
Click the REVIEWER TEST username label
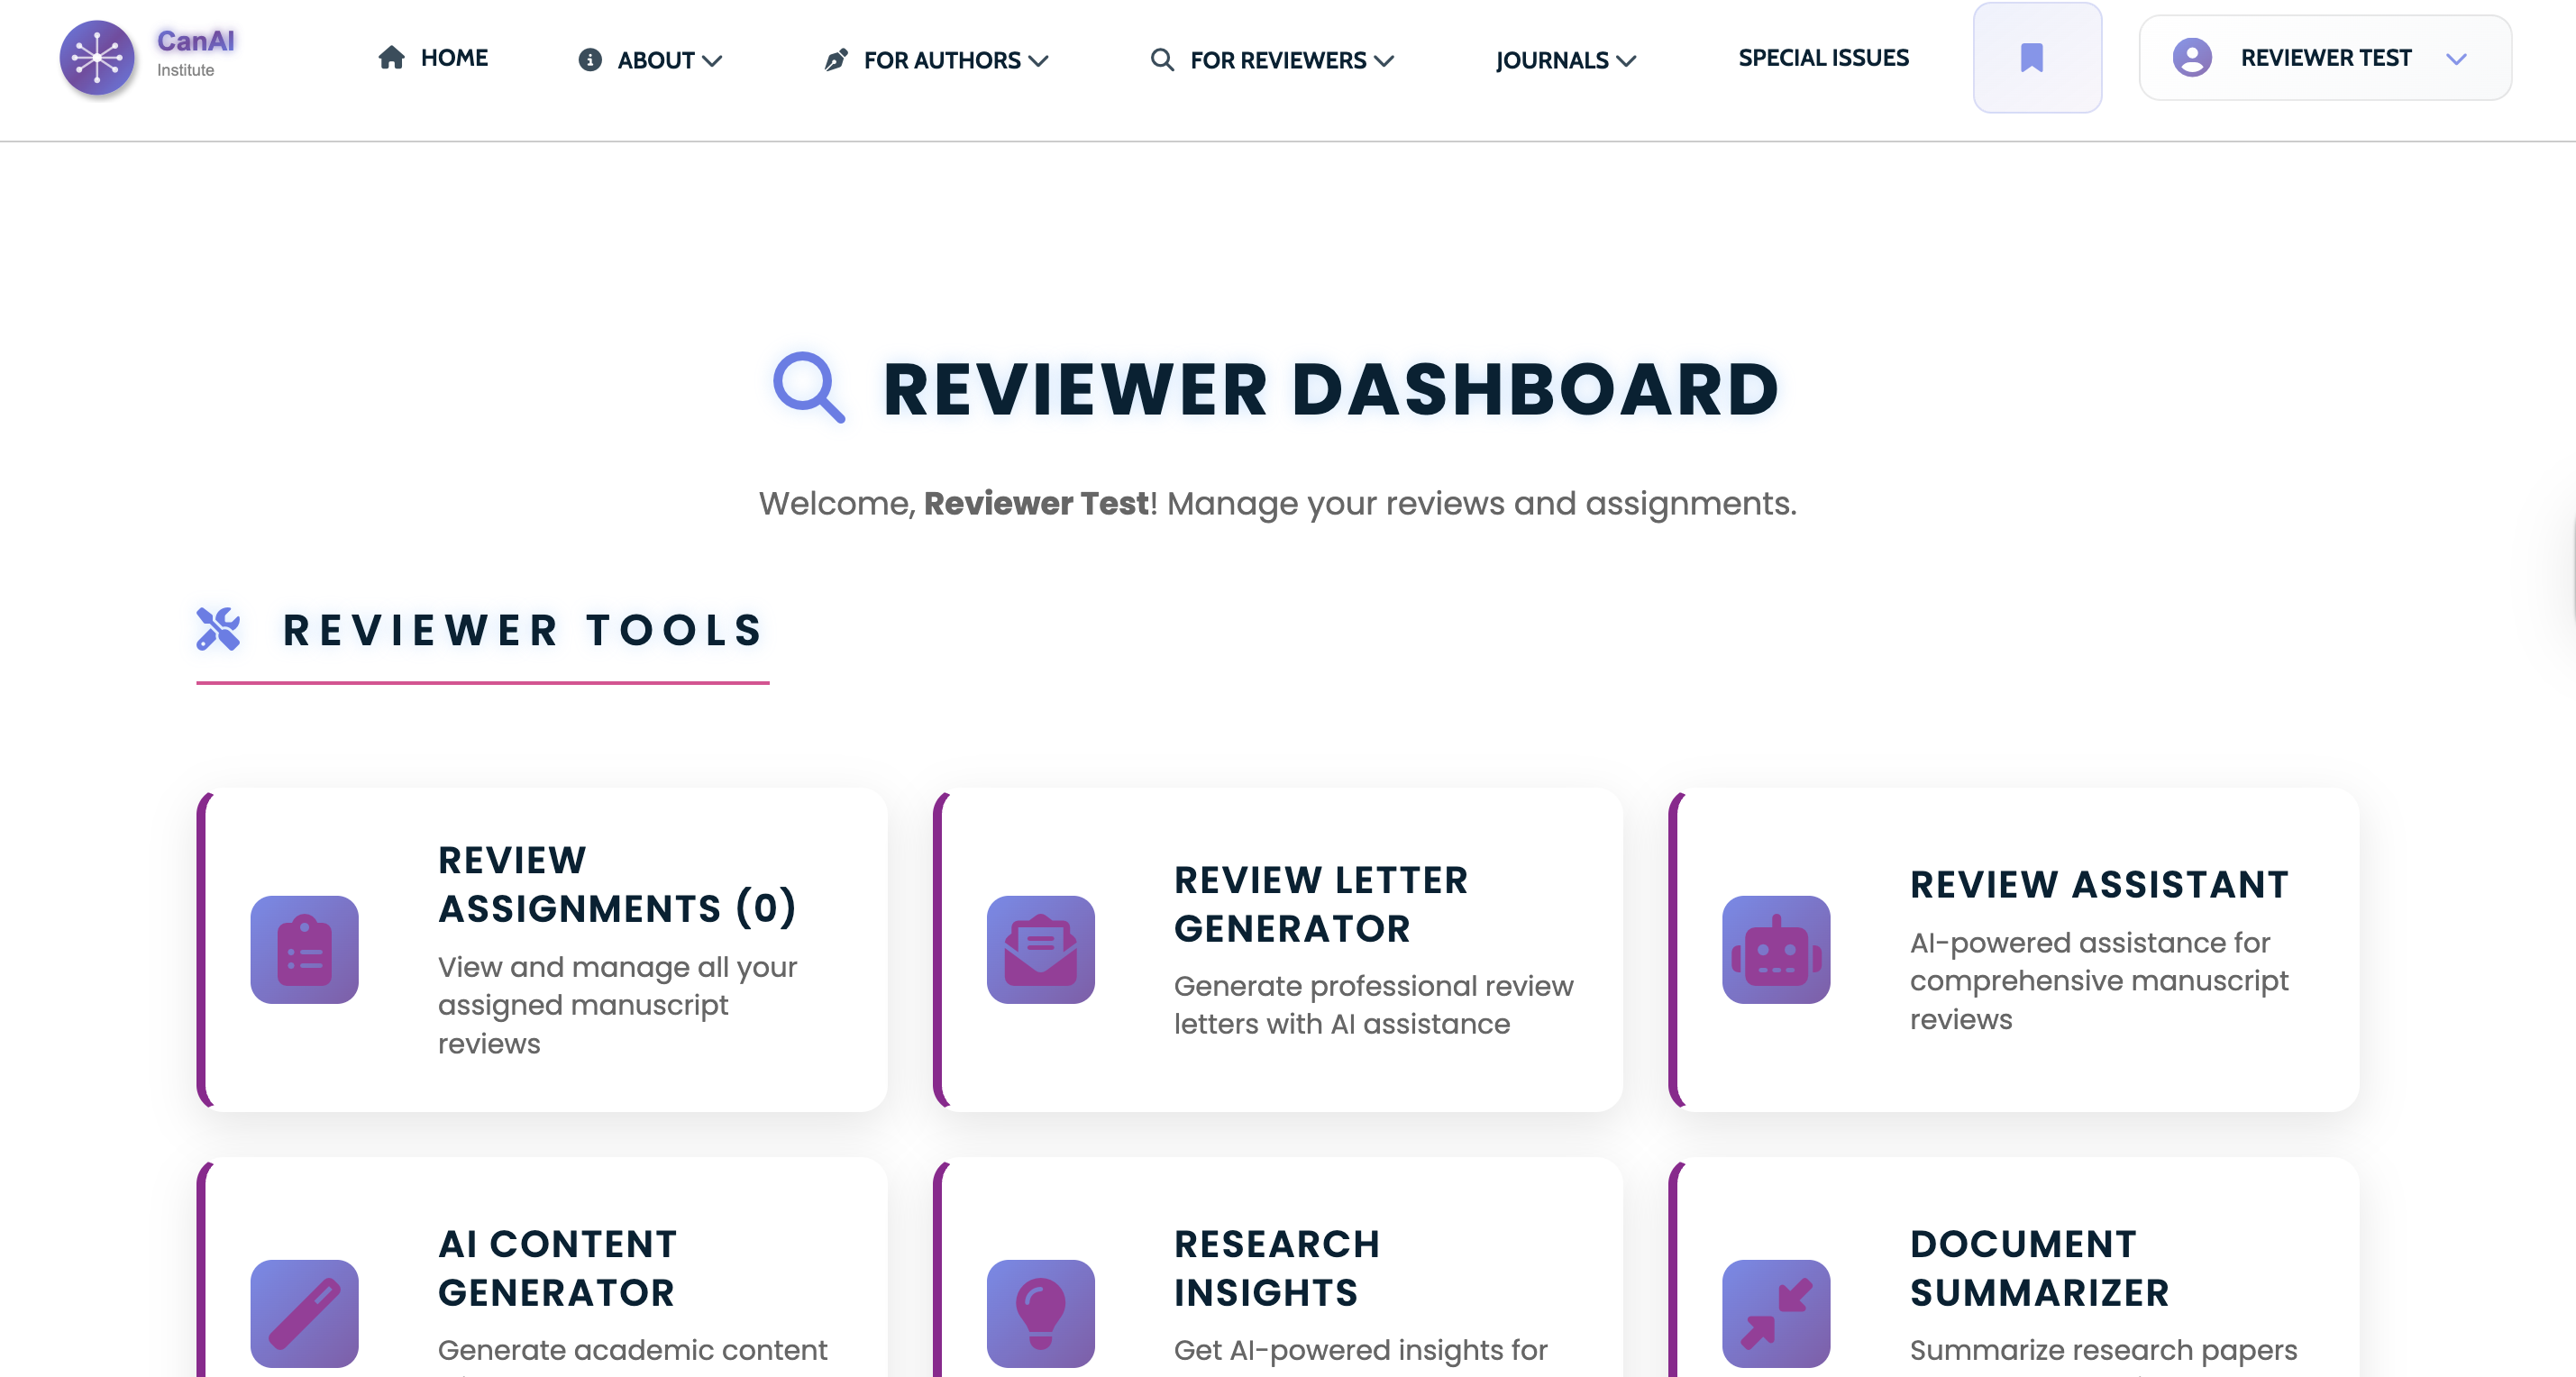pos(2326,58)
